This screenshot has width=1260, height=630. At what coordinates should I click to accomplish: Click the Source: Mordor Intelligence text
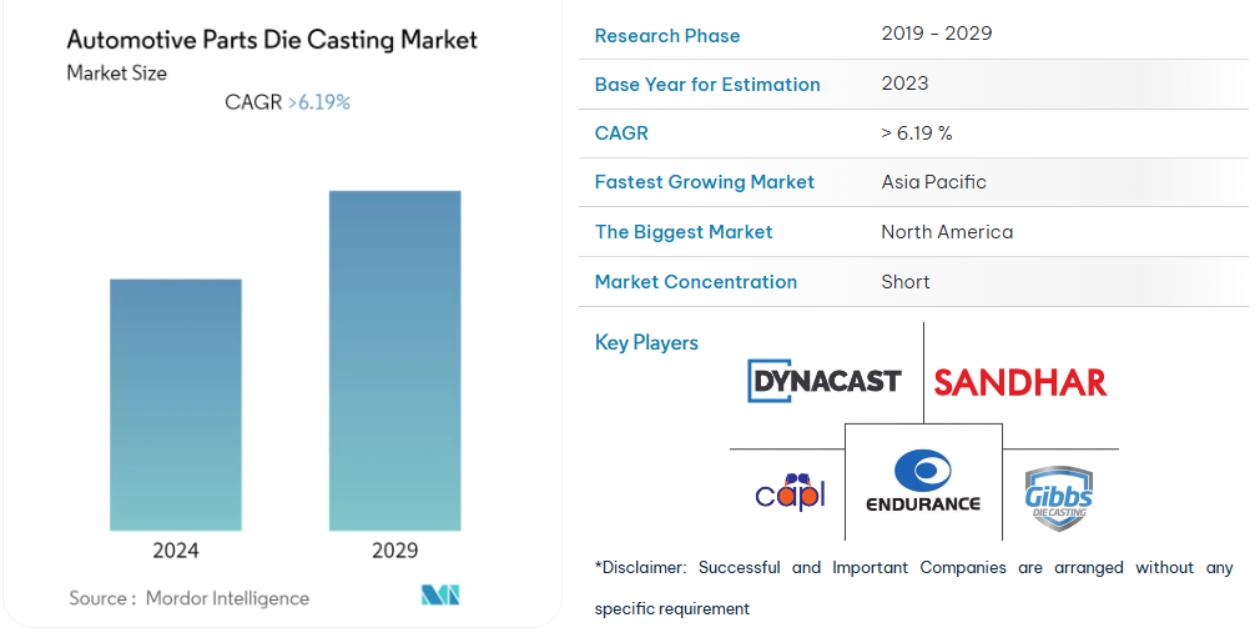(x=189, y=598)
